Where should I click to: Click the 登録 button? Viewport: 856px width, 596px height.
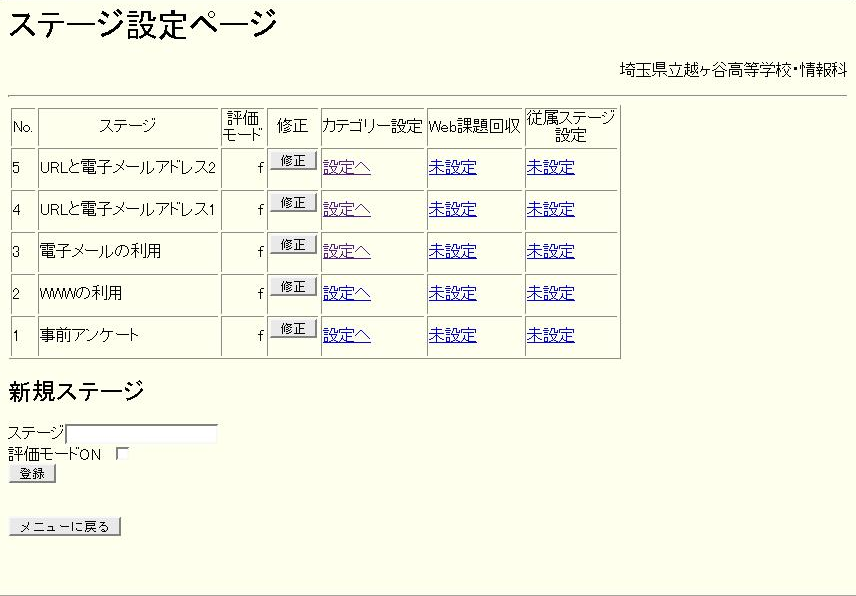click(x=32, y=474)
